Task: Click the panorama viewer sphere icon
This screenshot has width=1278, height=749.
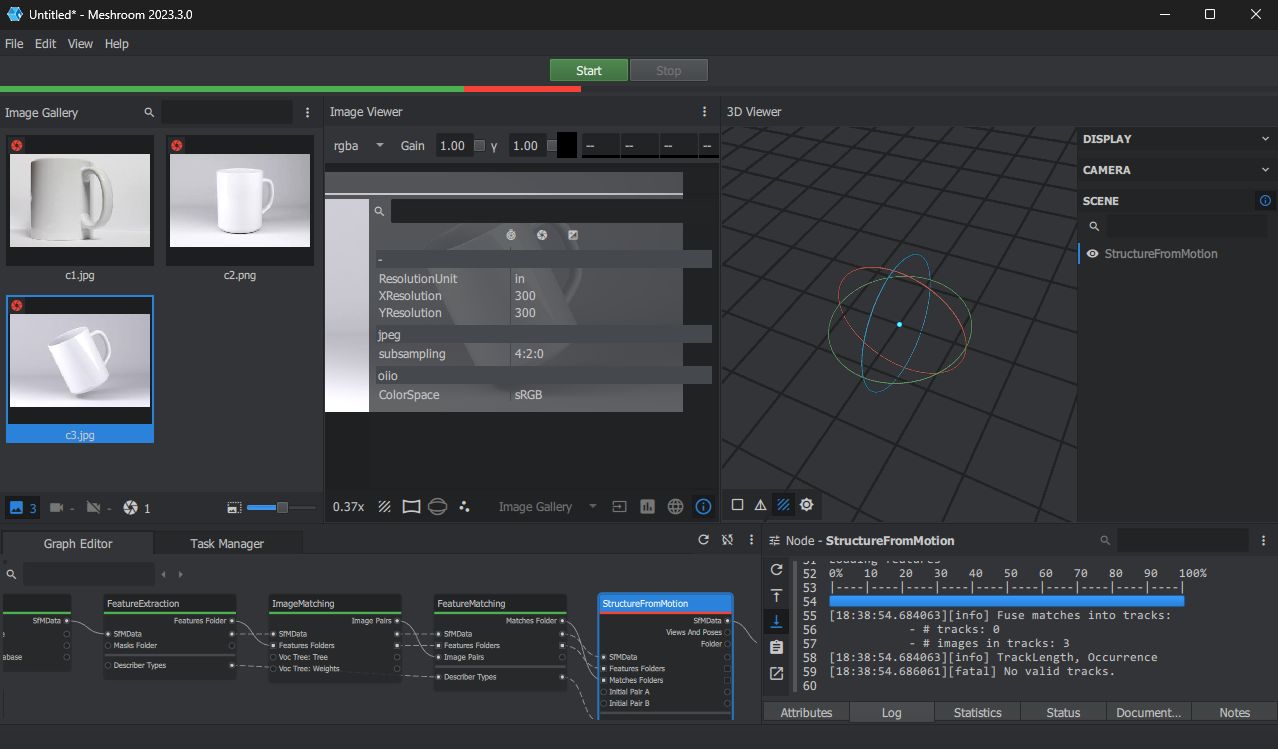Action: 437,507
